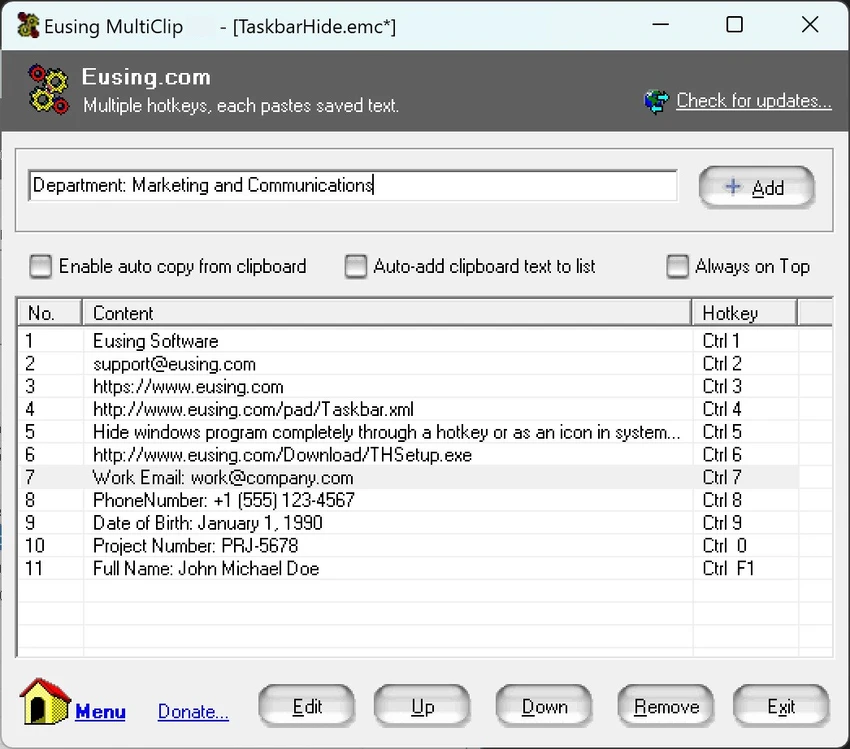Screen dimensions: 850x749
Task: Click the Content column header
Action: (387, 313)
